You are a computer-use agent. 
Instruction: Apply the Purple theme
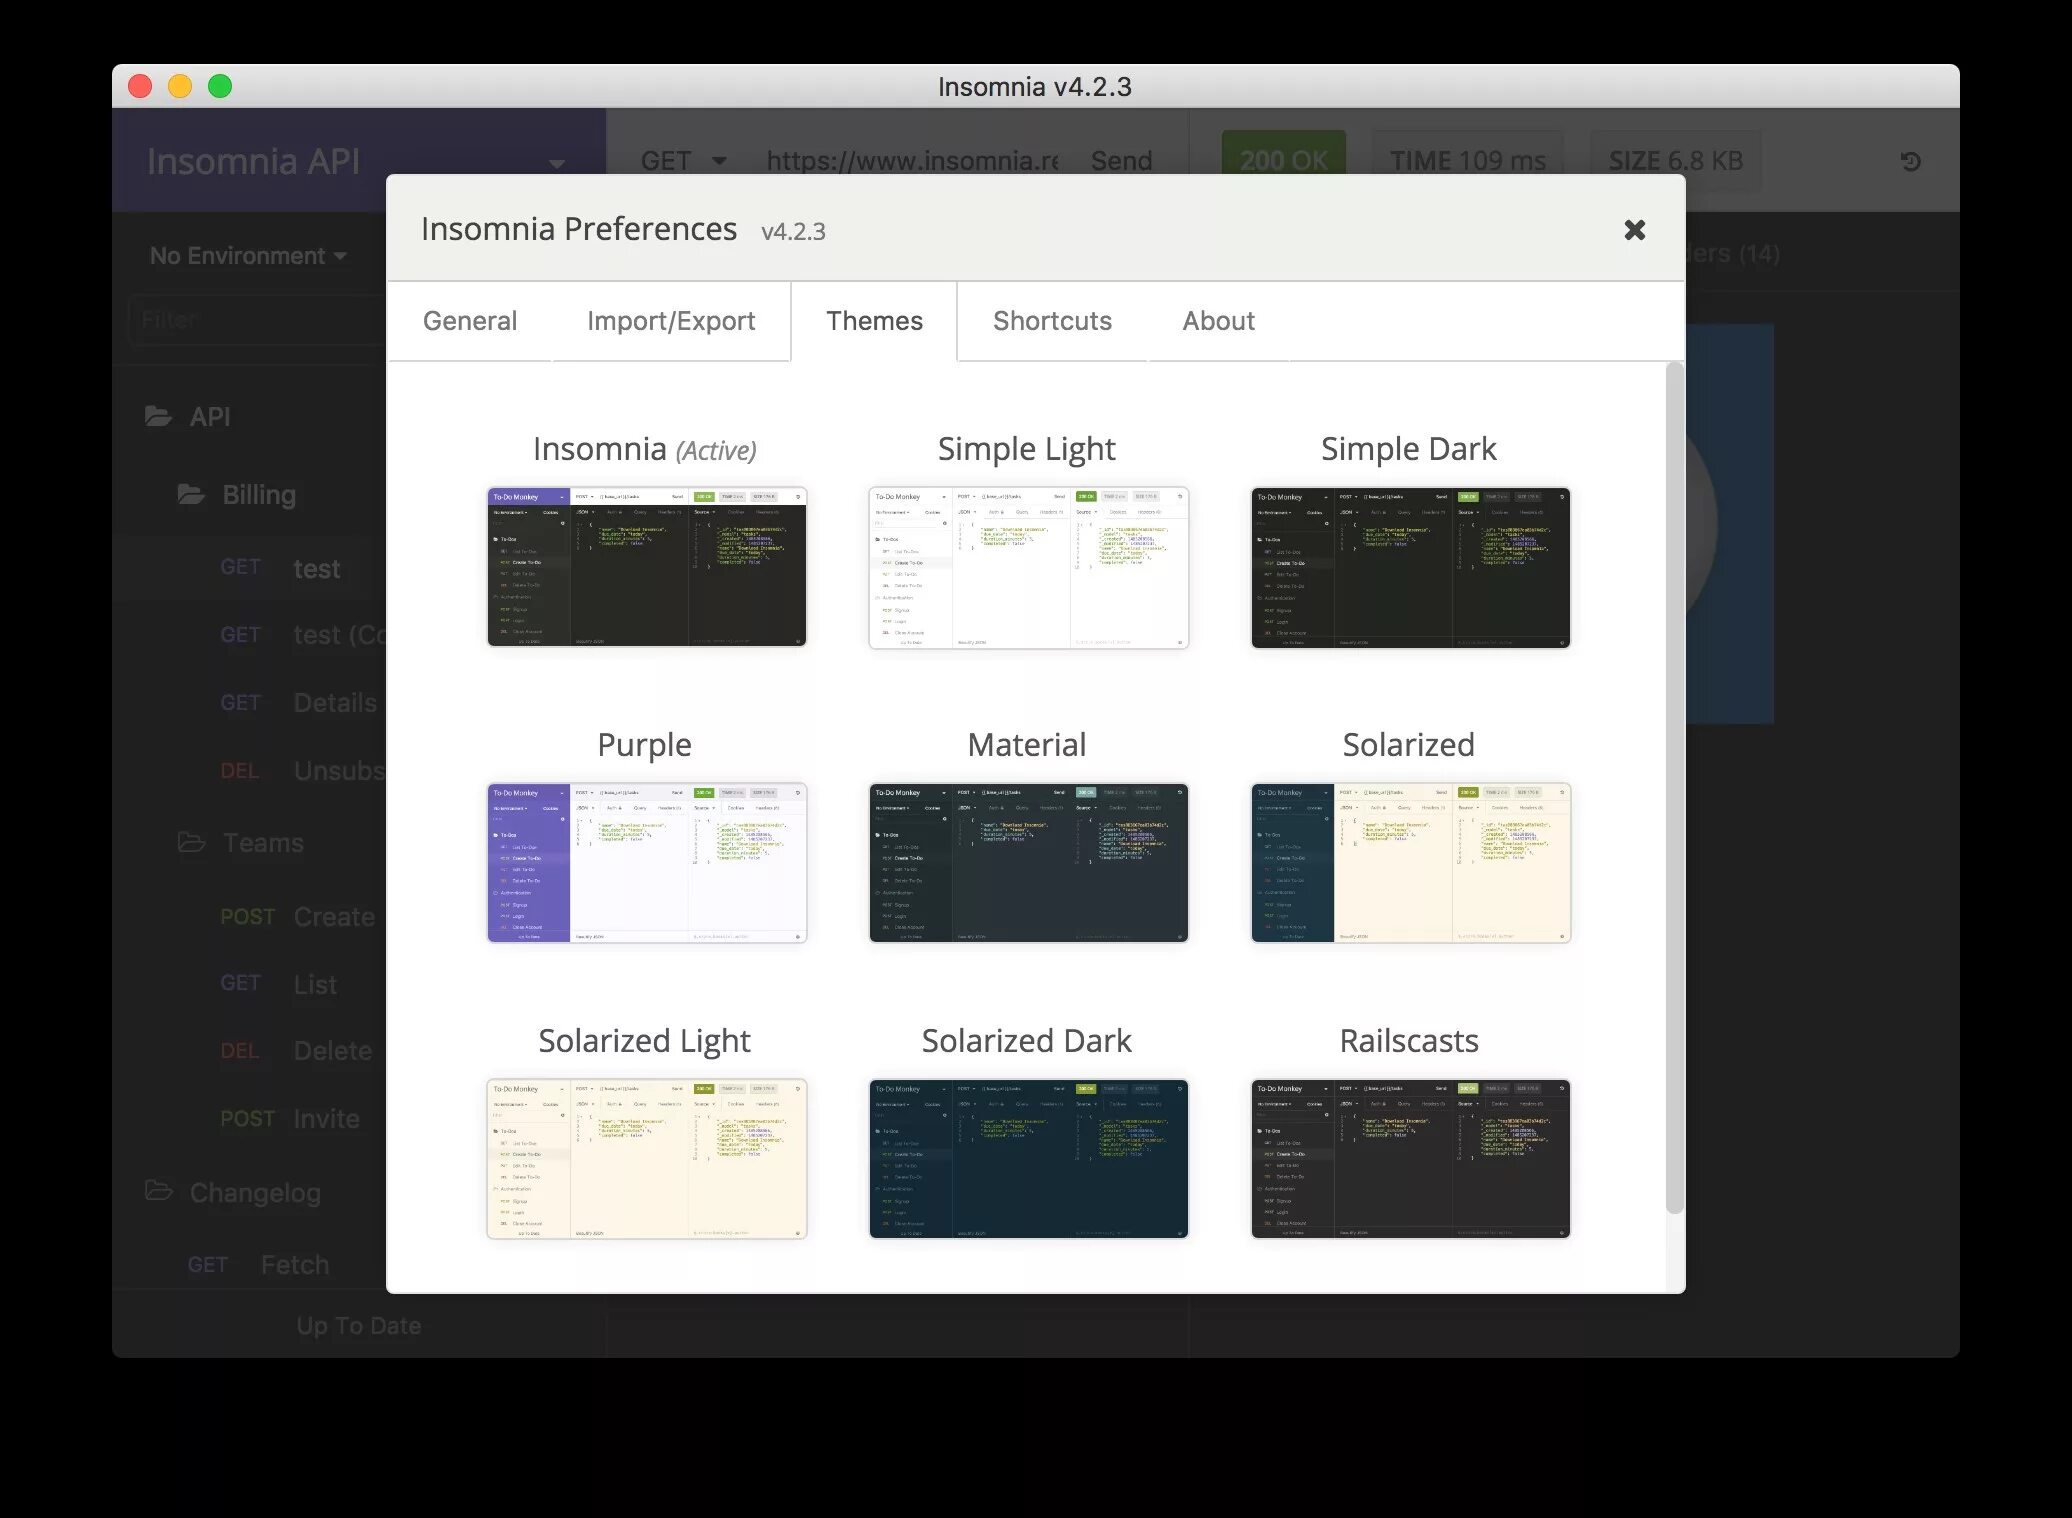[646, 862]
